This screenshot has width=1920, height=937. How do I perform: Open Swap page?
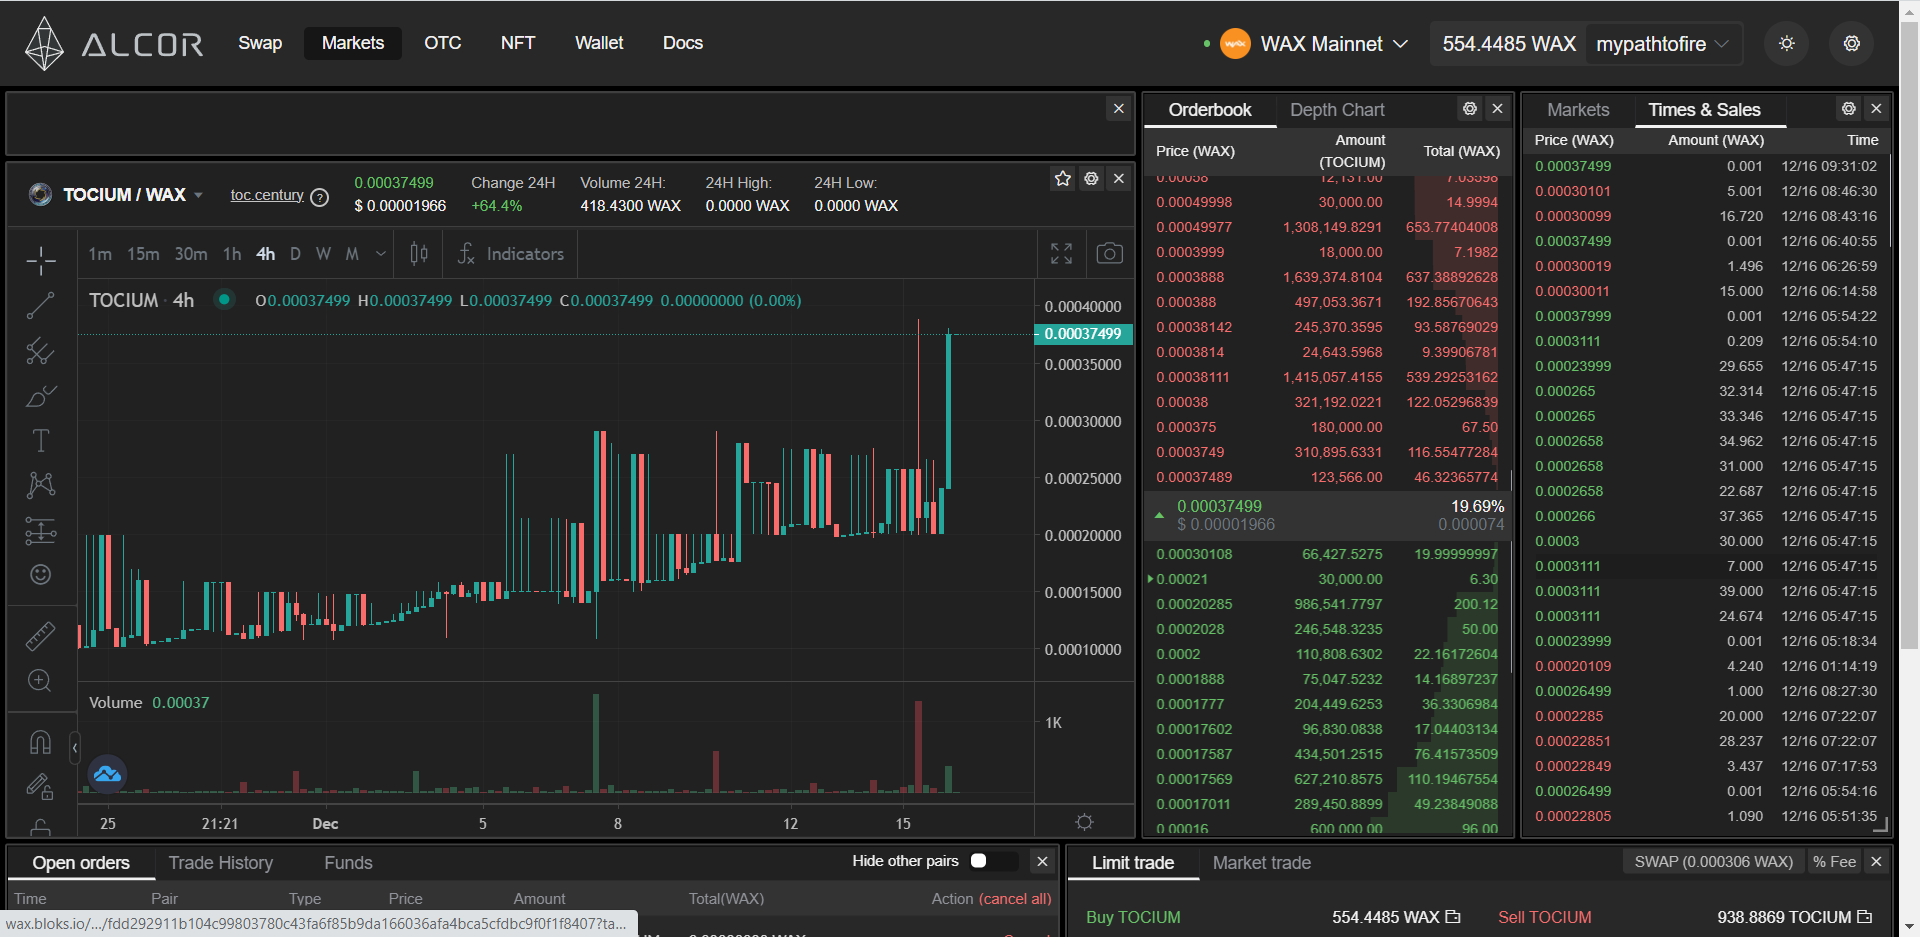260,43
